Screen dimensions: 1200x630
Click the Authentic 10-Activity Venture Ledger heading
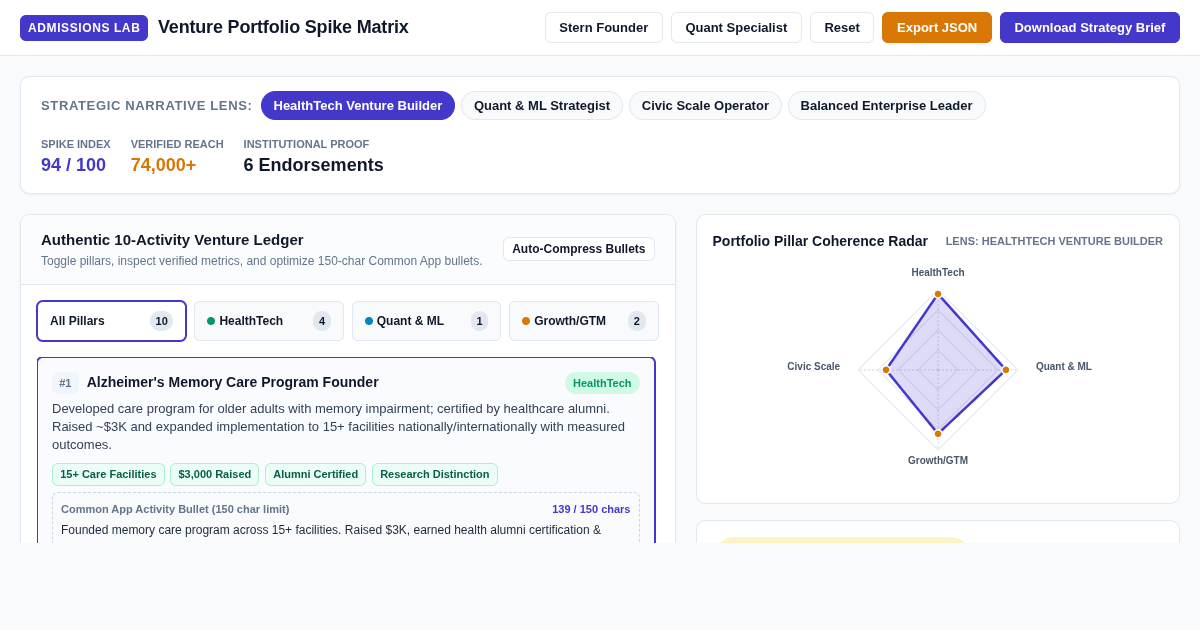click(x=172, y=240)
